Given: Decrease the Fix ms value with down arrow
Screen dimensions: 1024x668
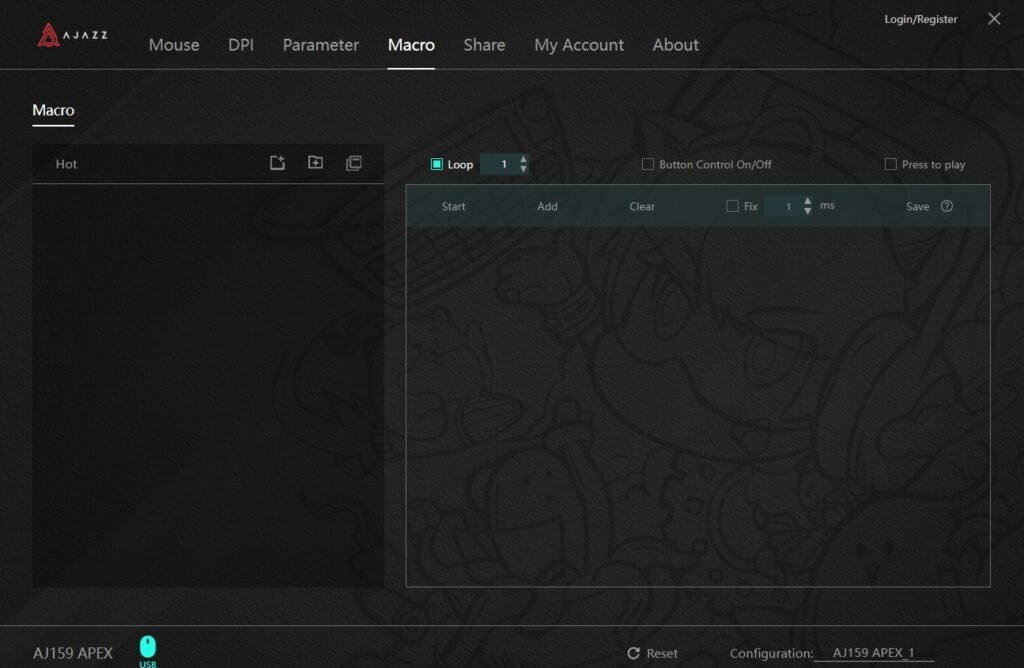Looking at the screenshot, I should click(808, 212).
